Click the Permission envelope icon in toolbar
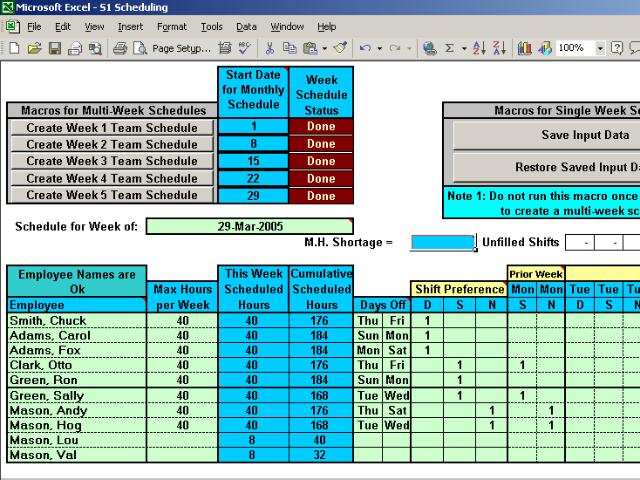The image size is (640, 480). click(75, 48)
